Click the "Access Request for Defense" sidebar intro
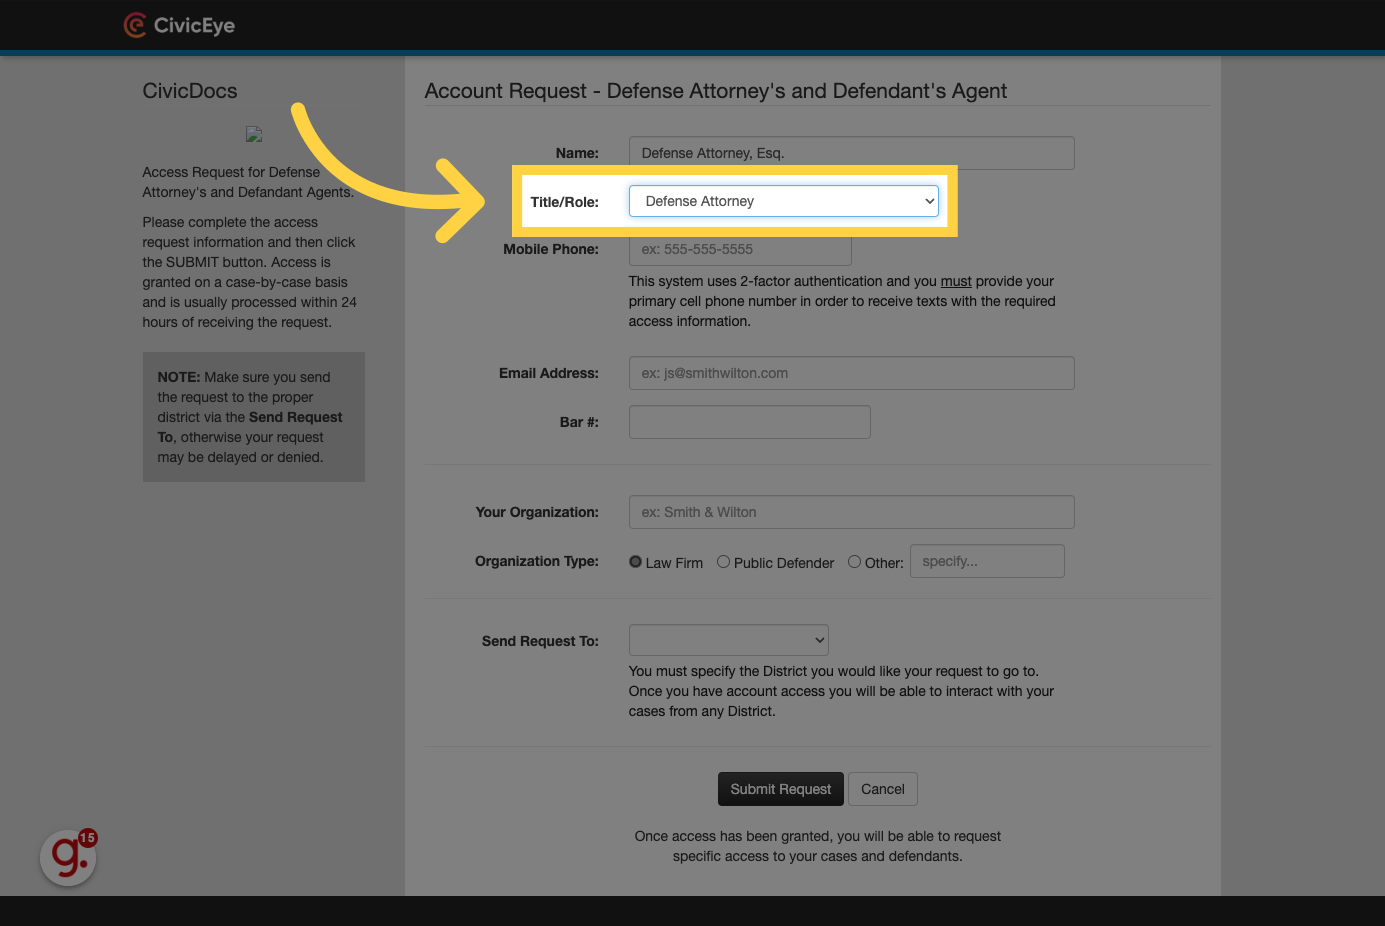This screenshot has width=1385, height=926. click(248, 182)
